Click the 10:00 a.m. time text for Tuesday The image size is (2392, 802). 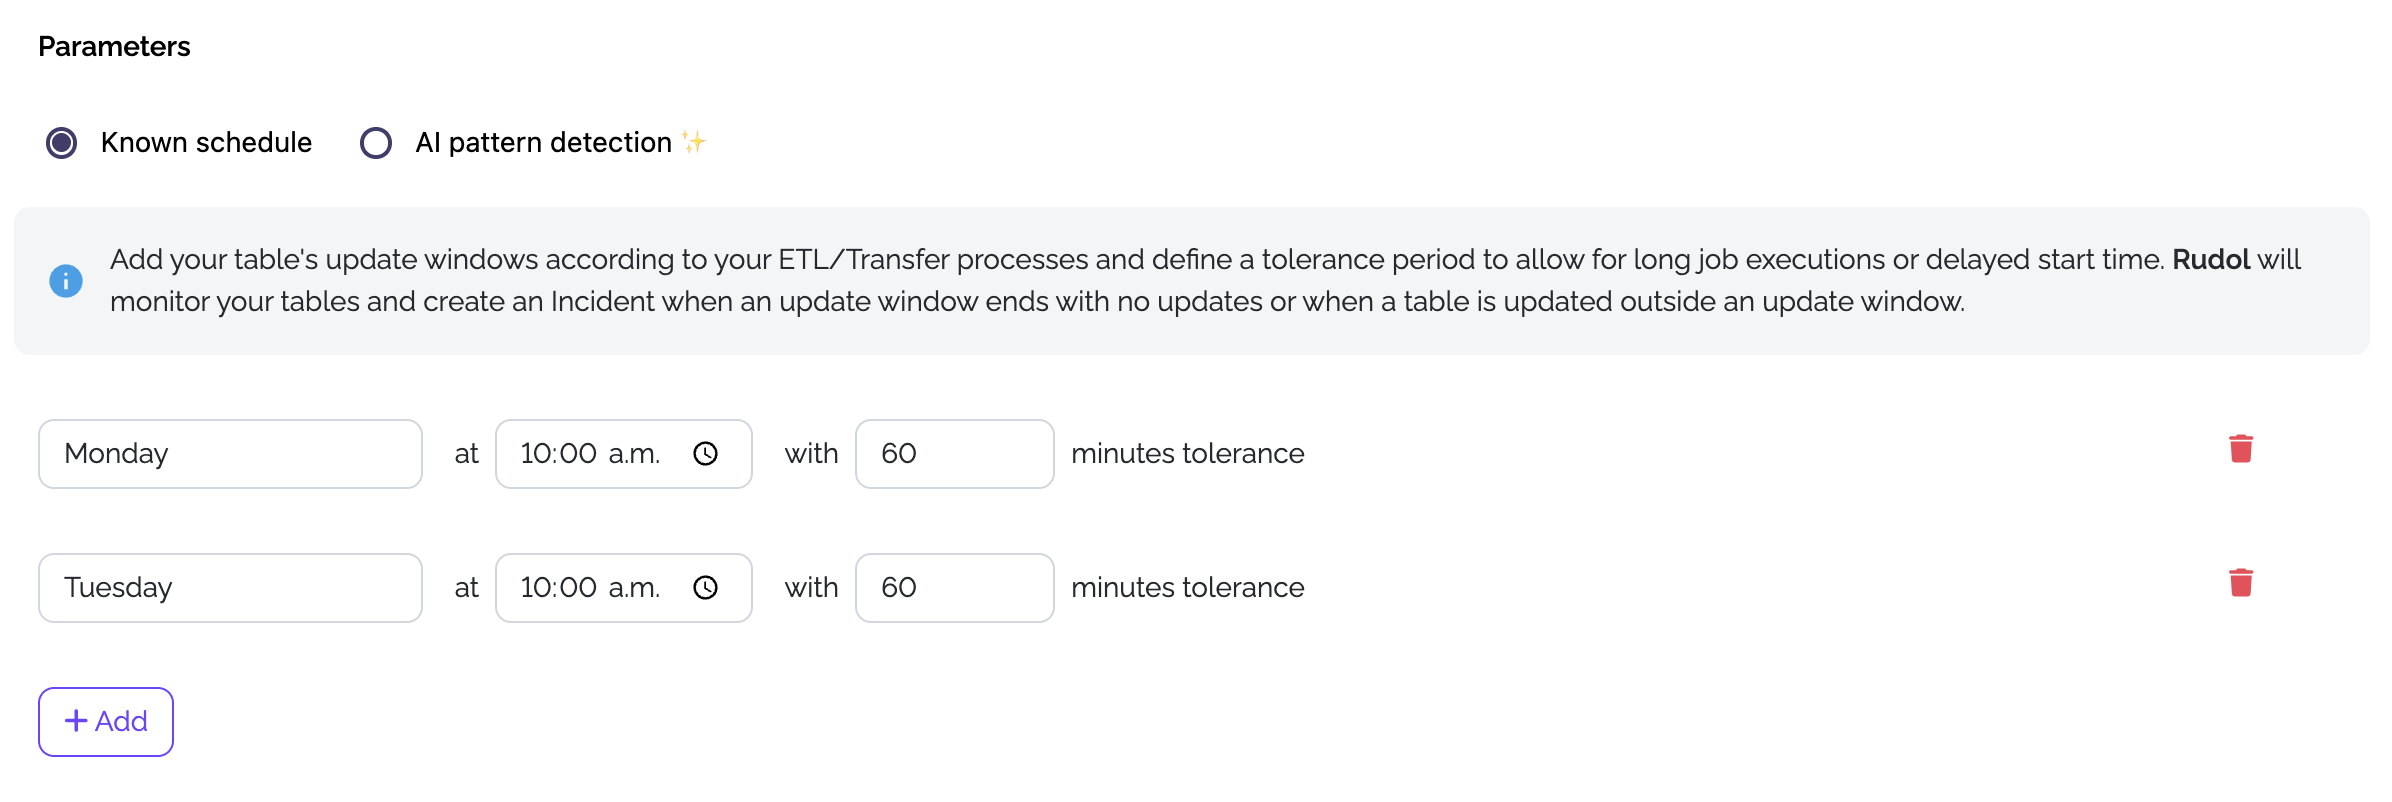(x=589, y=588)
